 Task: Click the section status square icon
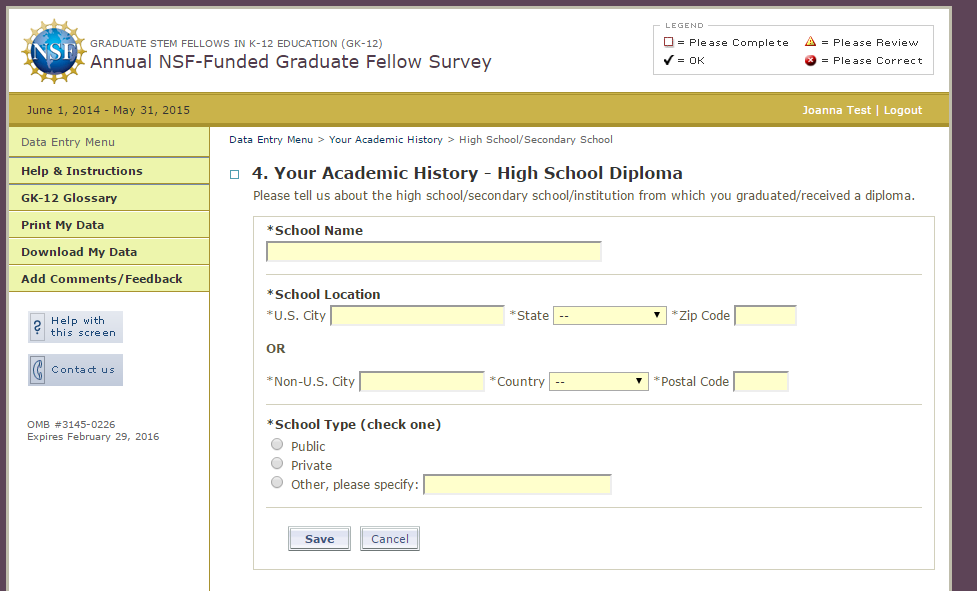pyautogui.click(x=235, y=174)
